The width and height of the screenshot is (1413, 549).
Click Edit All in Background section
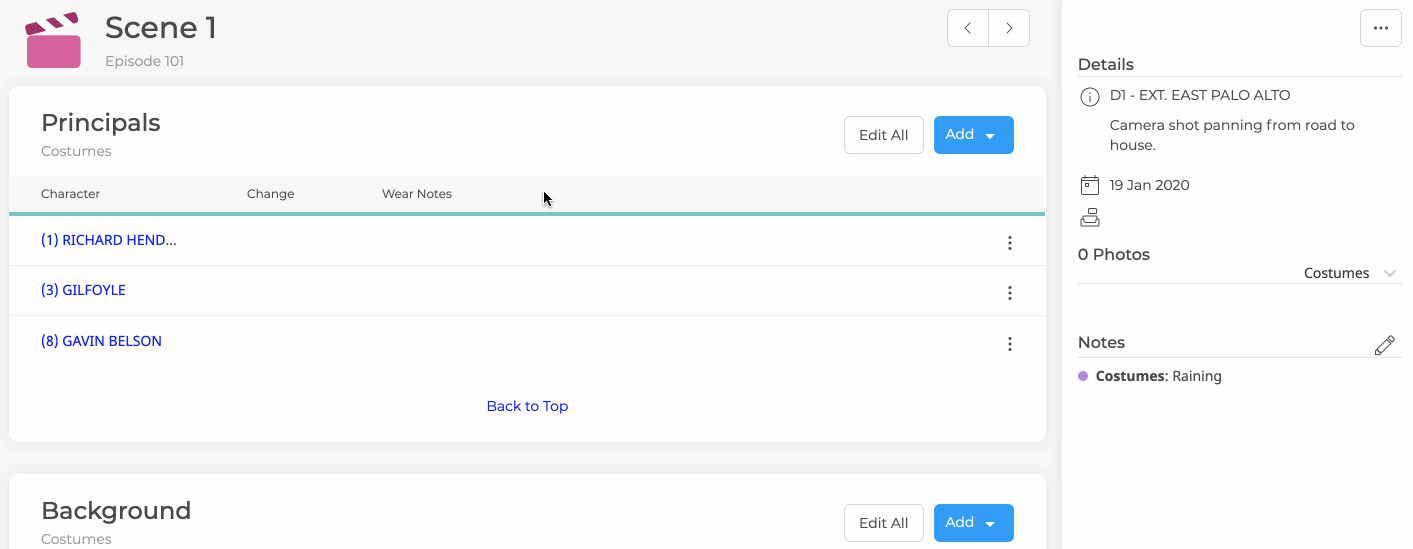884,523
